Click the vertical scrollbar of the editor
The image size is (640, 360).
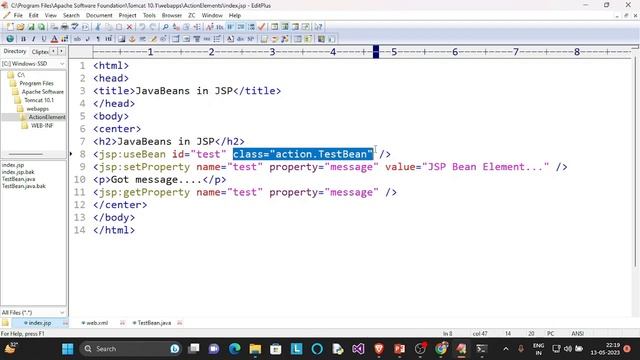[635, 163]
